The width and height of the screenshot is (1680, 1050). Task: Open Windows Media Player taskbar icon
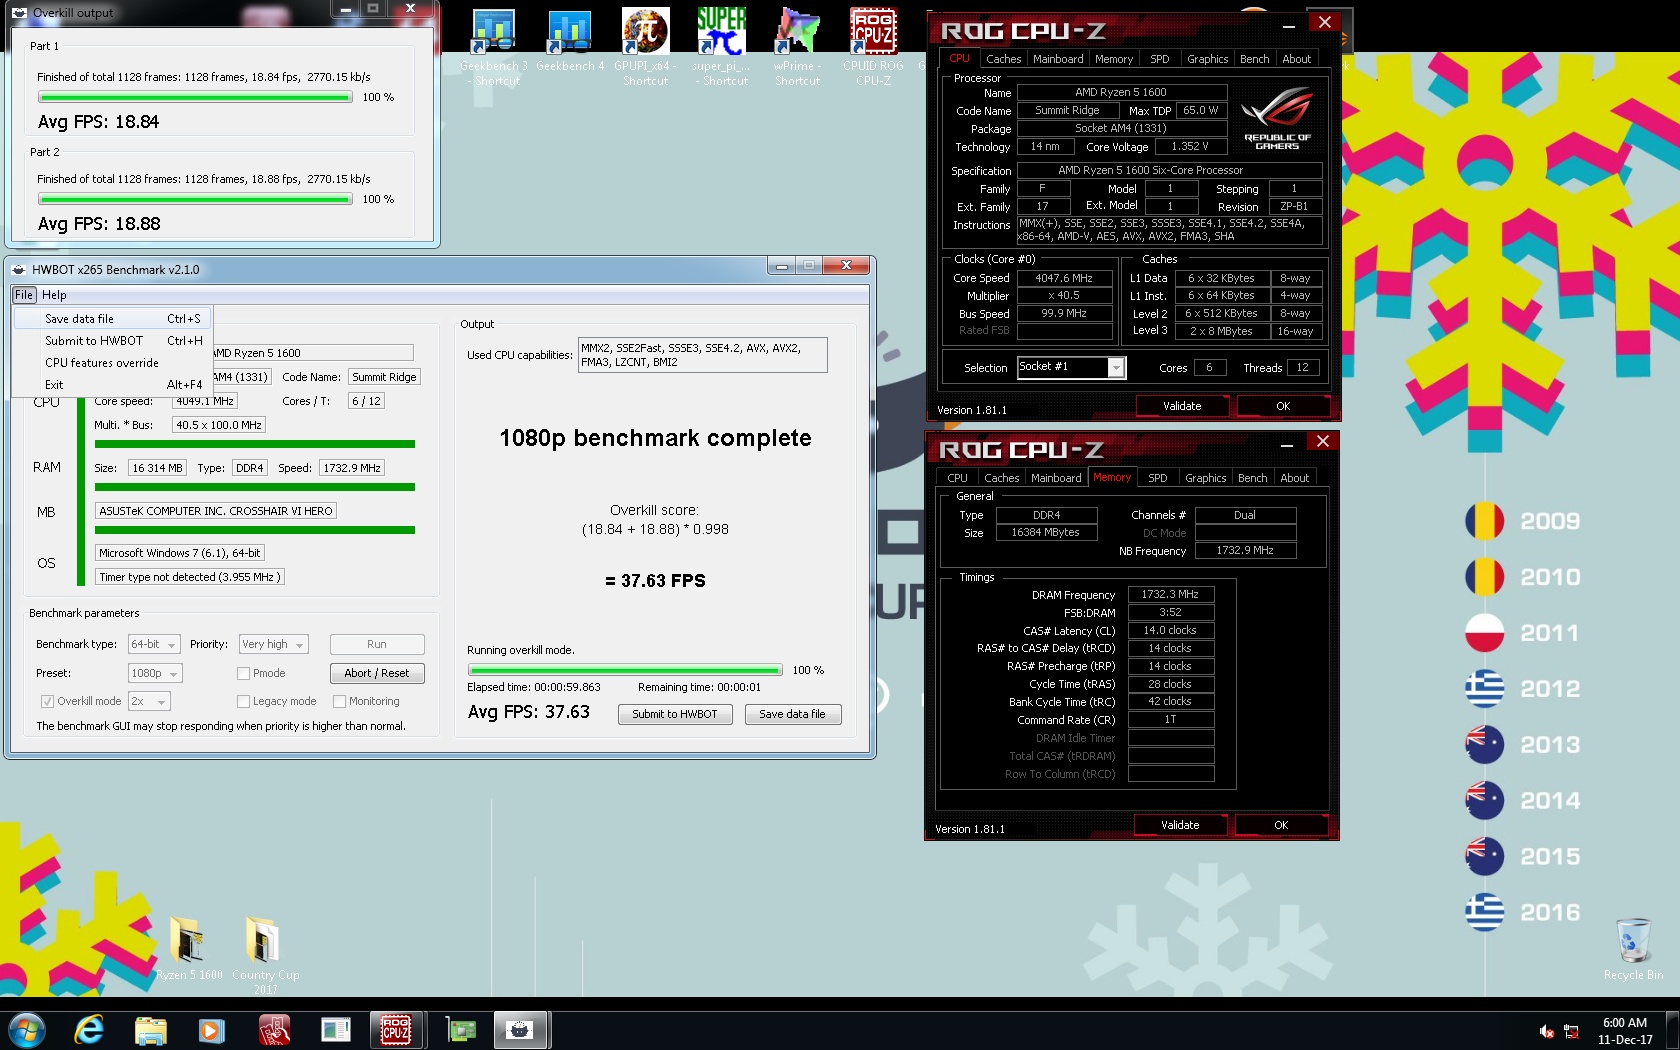211,1029
